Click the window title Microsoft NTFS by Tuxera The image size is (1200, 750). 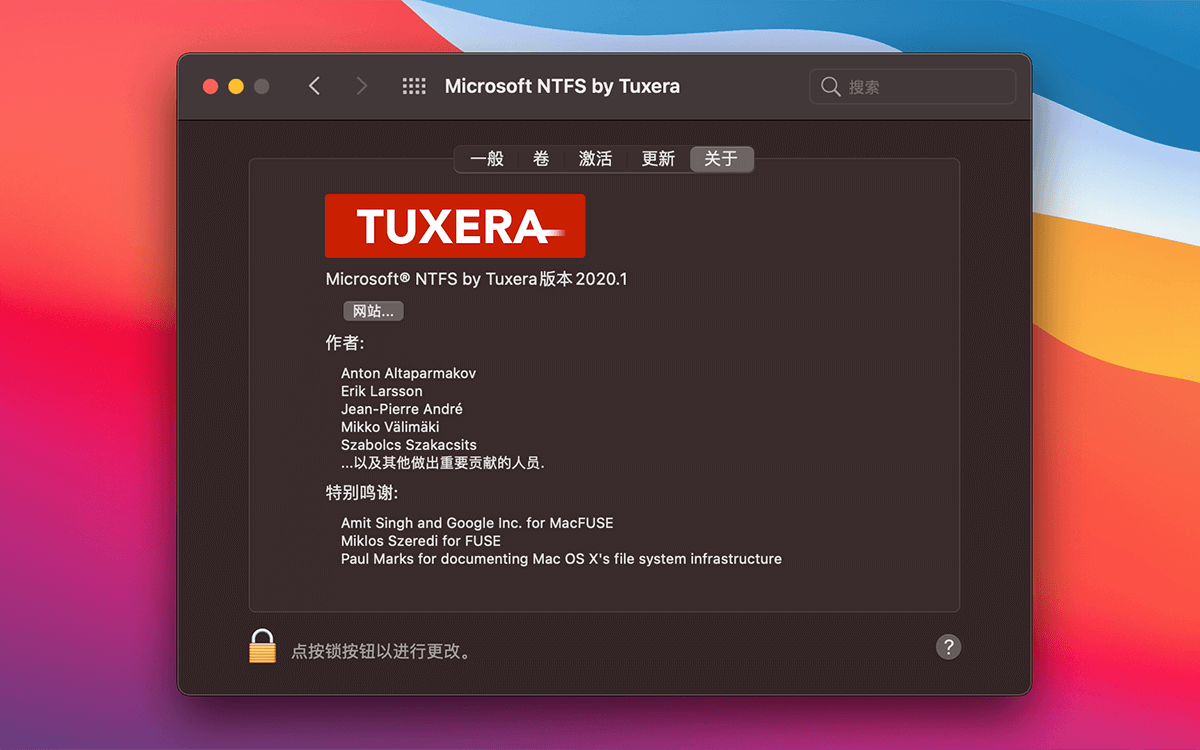point(562,86)
